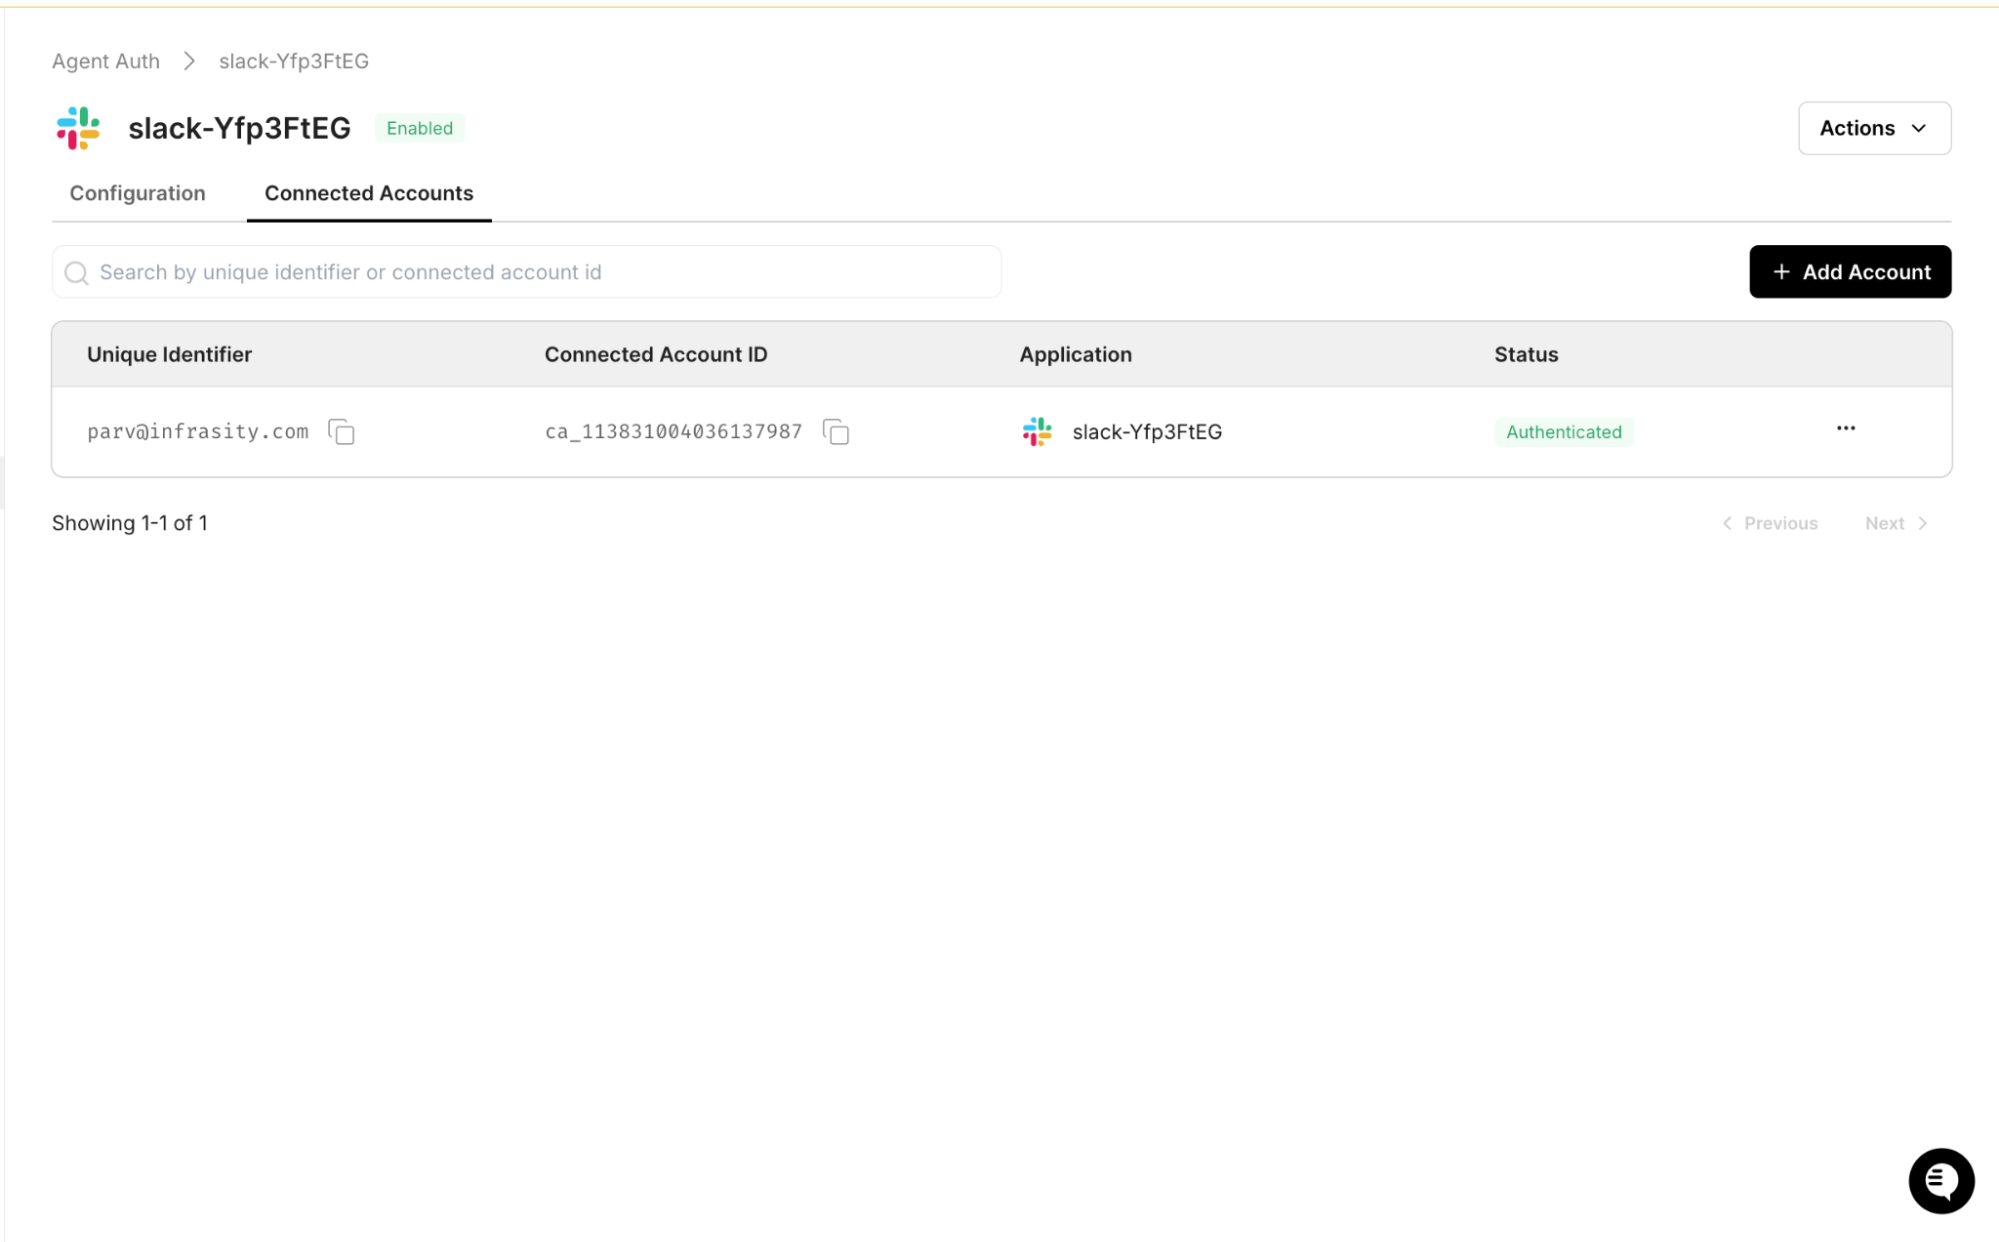Viewport: 1999px width, 1242px height.
Task: Open the three-dot row options menu
Action: pos(1845,428)
